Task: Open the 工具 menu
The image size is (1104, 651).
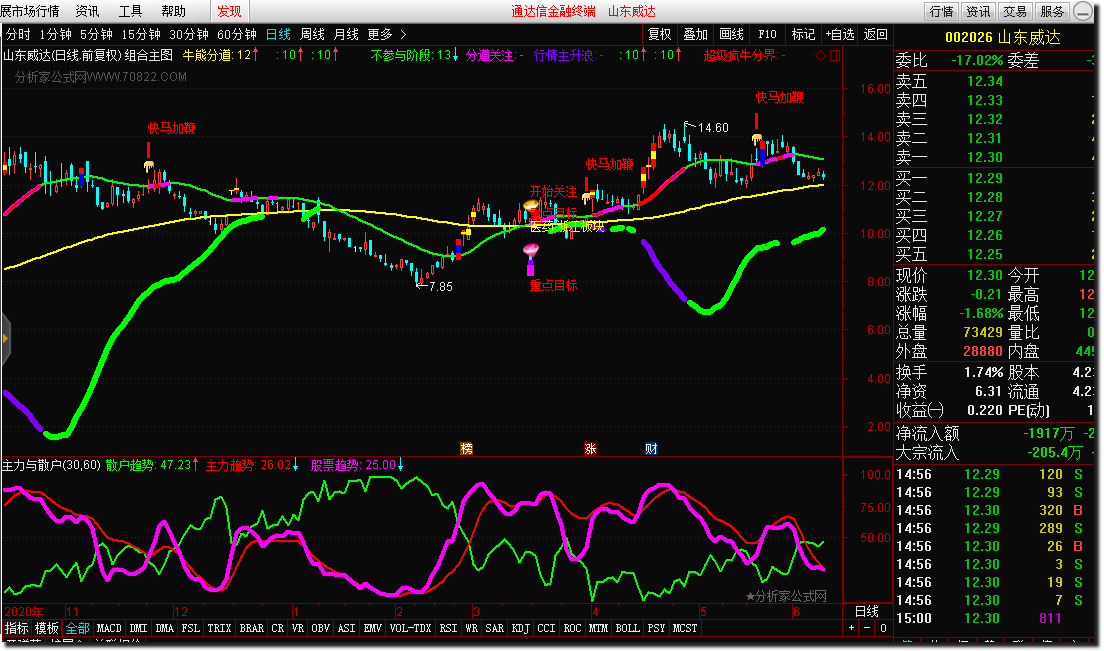Action: 130,11
